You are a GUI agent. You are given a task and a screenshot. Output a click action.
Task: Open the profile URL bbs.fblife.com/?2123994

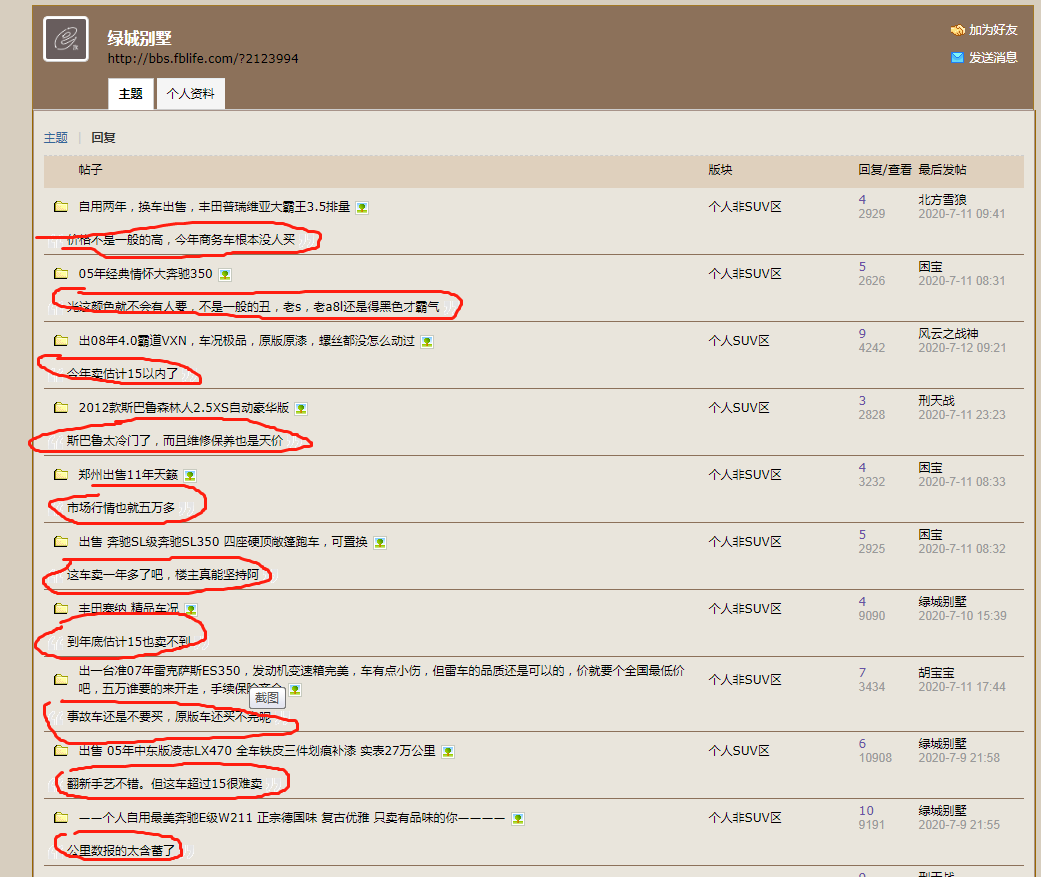(x=203, y=58)
